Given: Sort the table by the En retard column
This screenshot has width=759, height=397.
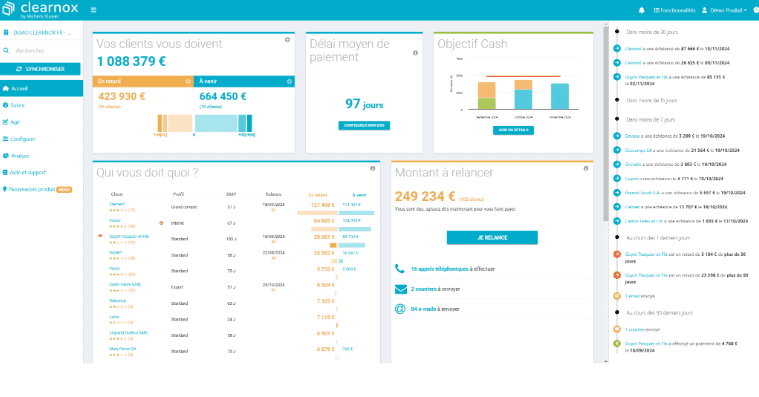Looking at the screenshot, I should tap(318, 195).
